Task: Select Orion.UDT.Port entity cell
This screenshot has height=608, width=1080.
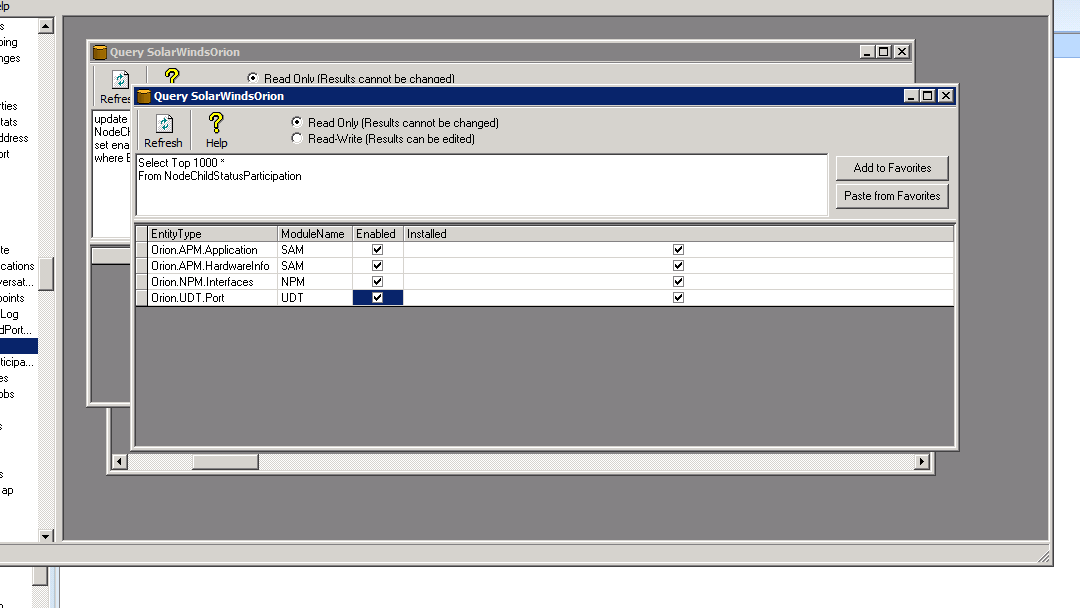Action: point(212,297)
